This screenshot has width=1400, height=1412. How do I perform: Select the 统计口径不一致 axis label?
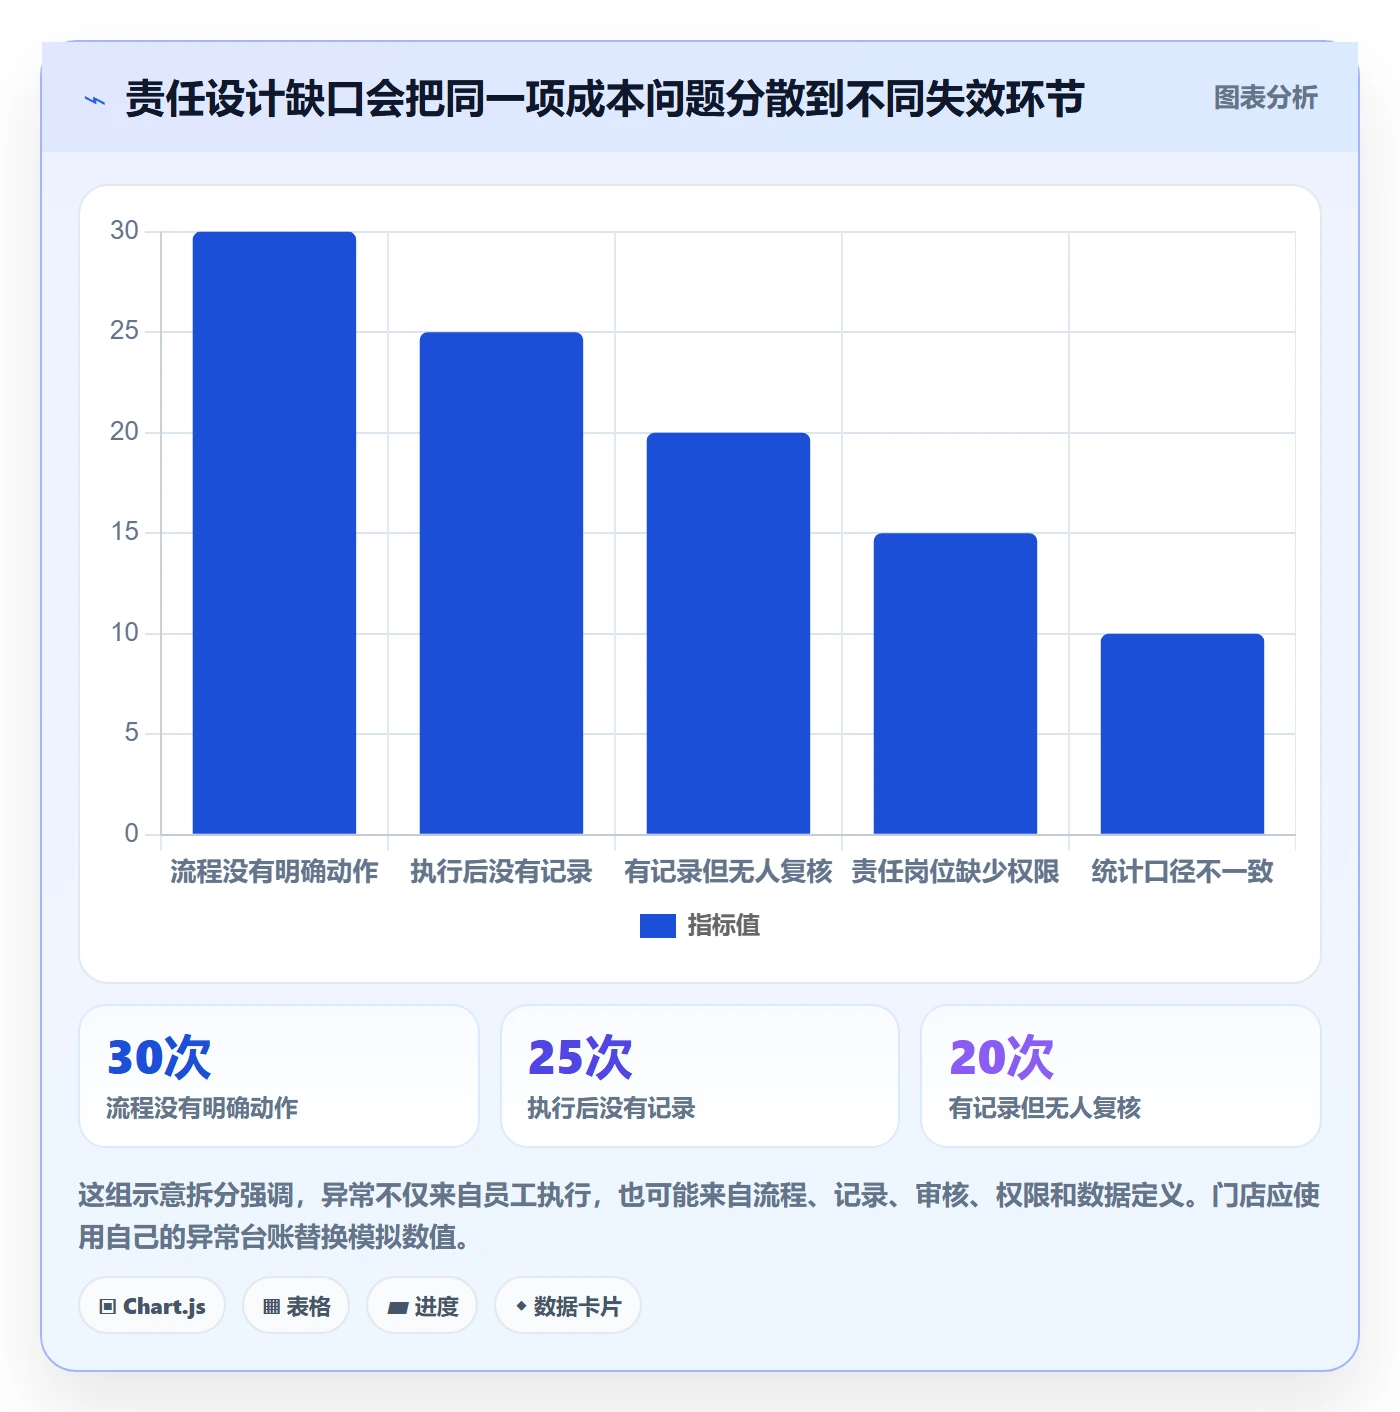pos(1182,872)
